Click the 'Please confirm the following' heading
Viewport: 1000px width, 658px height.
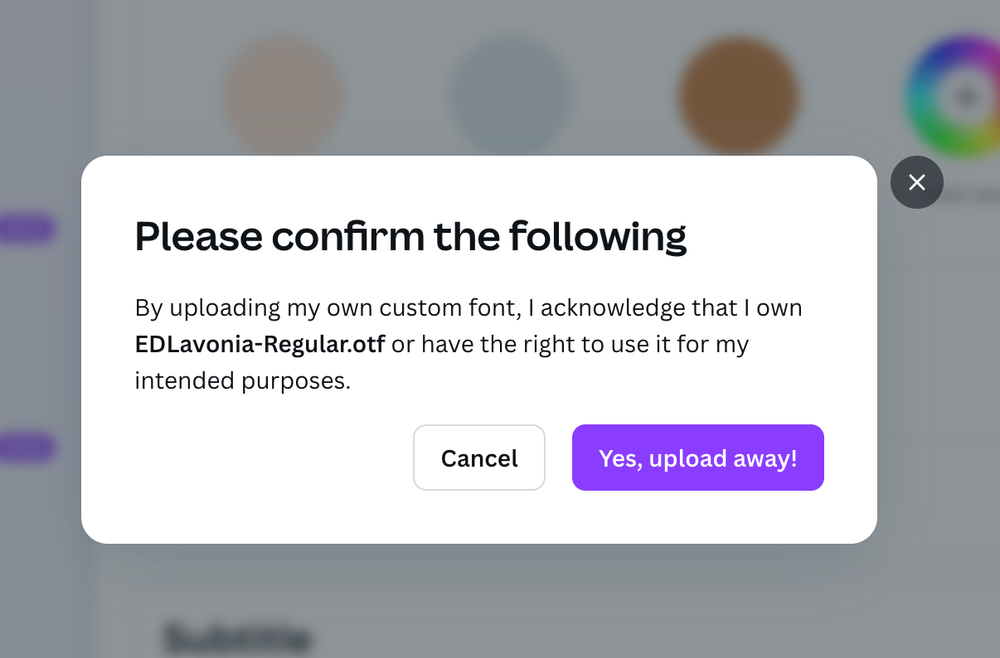tap(411, 237)
